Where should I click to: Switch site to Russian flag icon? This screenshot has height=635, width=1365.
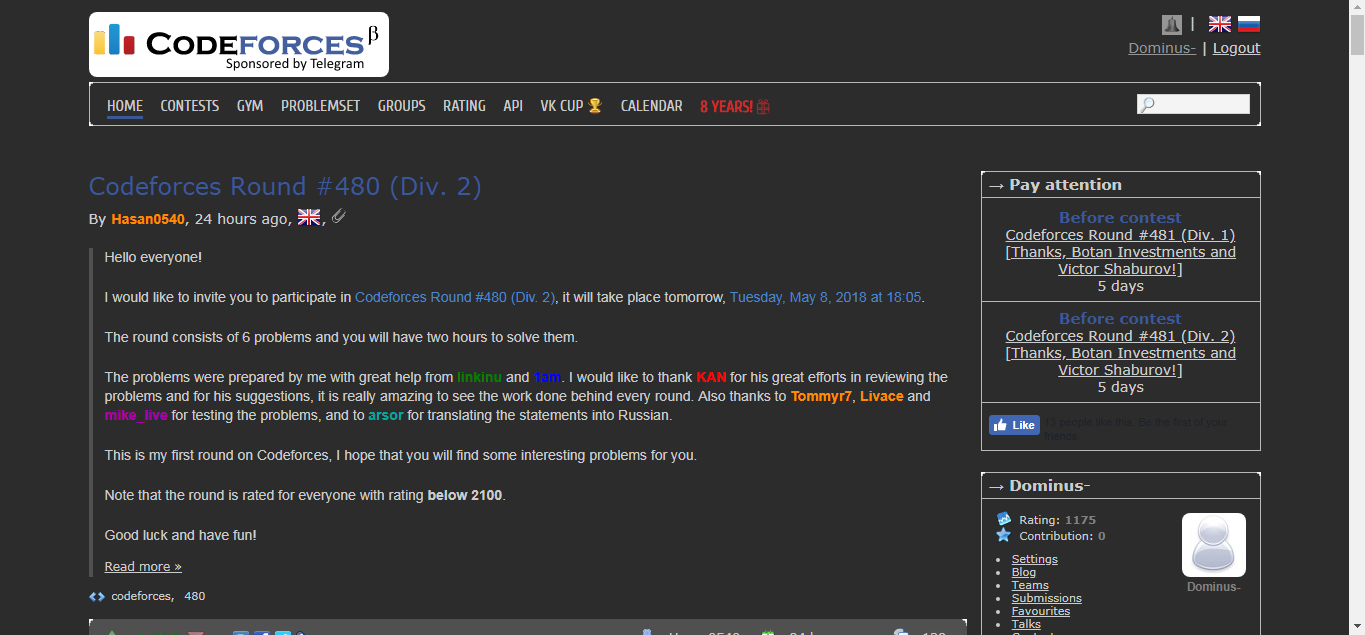(x=1249, y=22)
